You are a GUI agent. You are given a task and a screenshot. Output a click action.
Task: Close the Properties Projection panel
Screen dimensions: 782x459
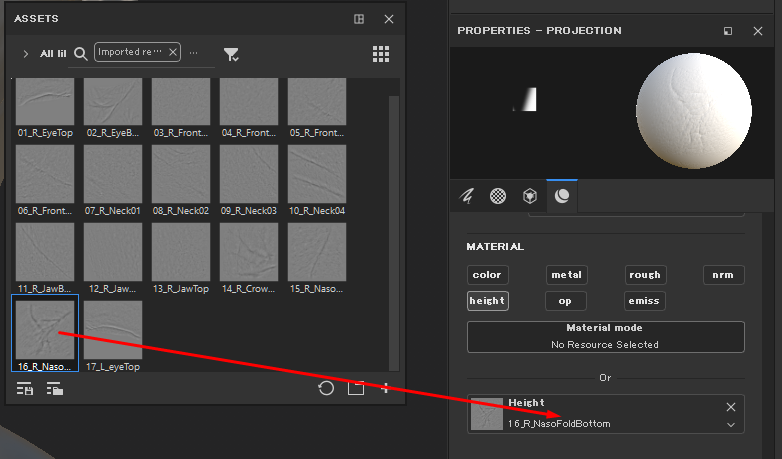point(758,31)
